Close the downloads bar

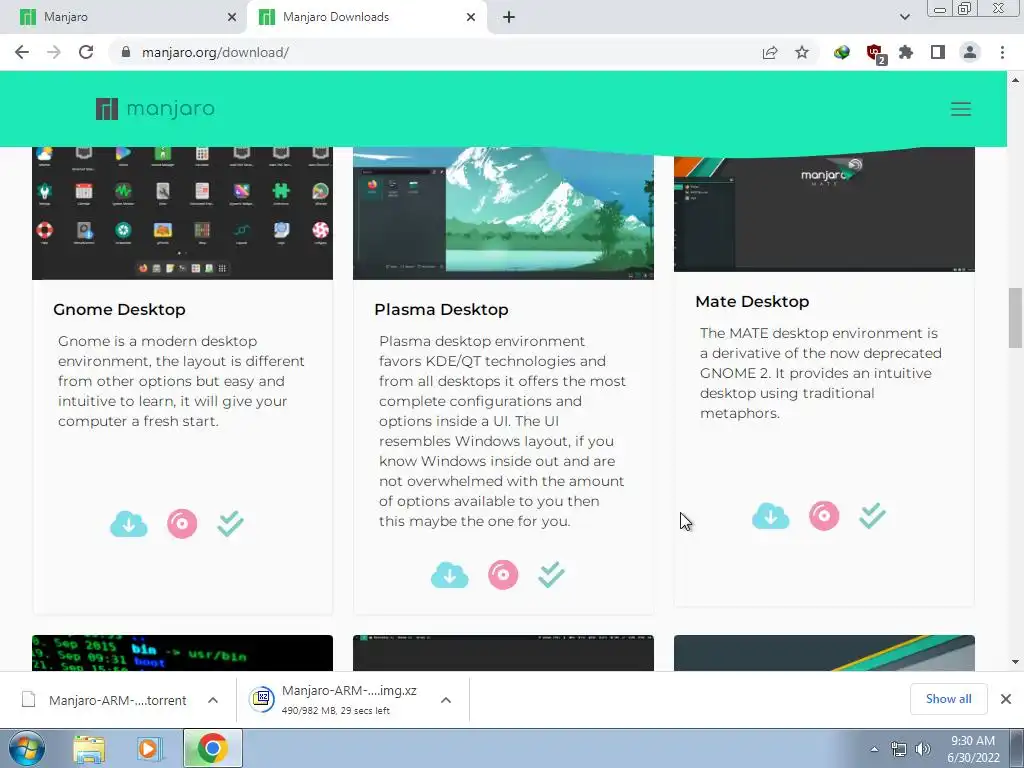click(x=1006, y=699)
